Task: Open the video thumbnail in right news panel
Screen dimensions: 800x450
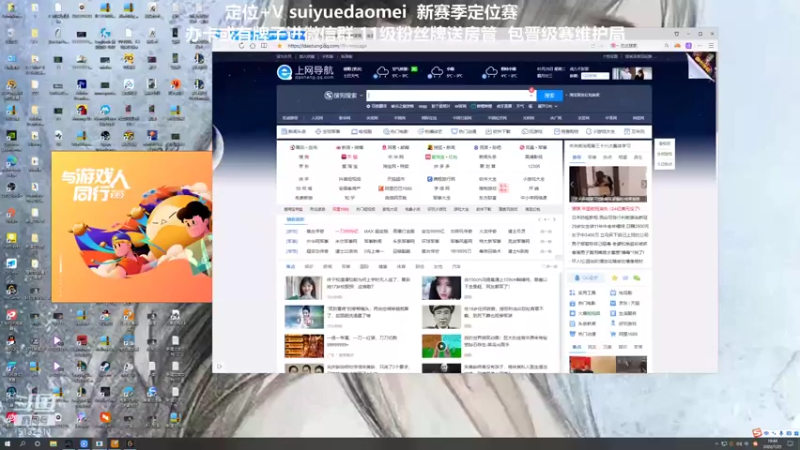Action: (x=608, y=184)
